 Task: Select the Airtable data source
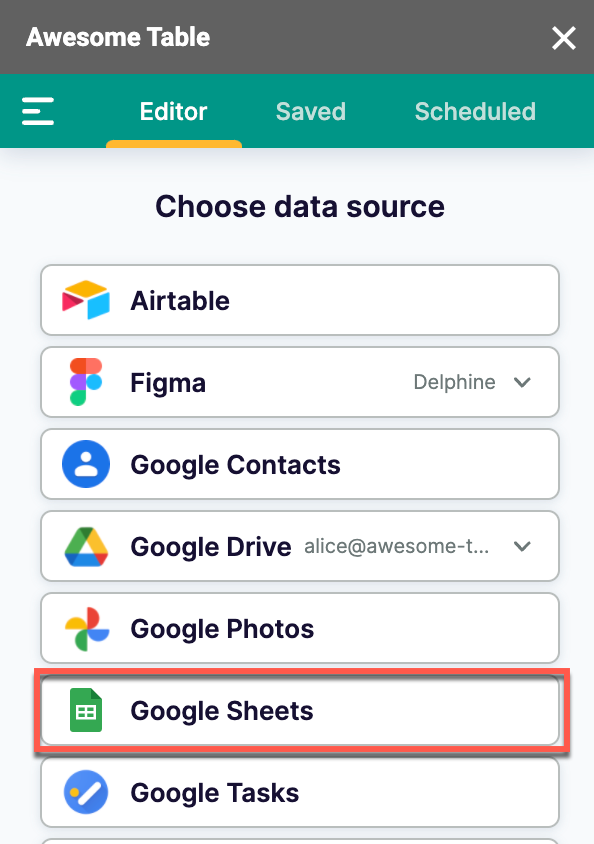click(x=300, y=300)
